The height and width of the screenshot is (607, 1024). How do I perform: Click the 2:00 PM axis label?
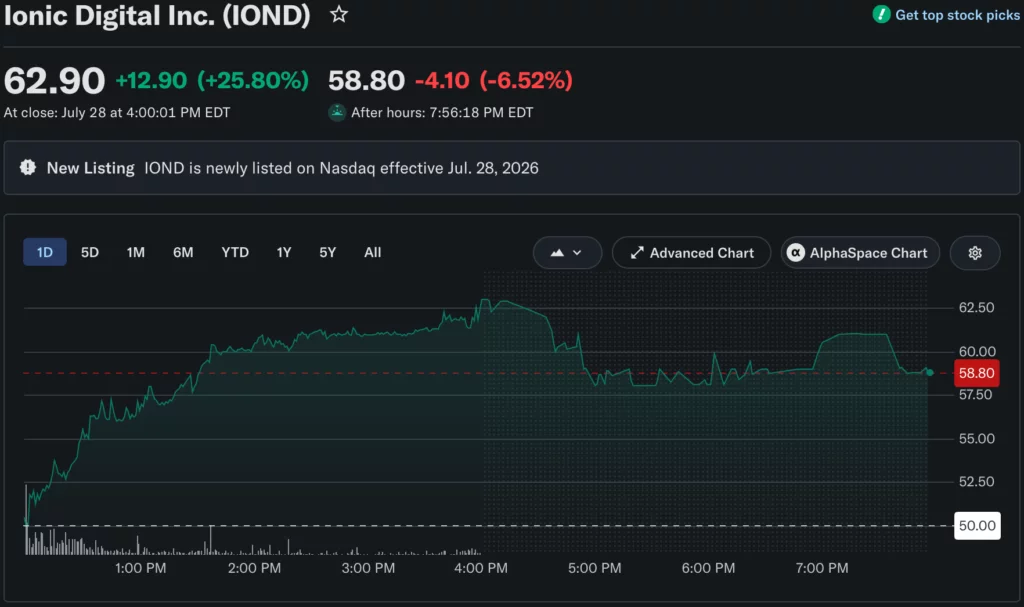[254, 568]
